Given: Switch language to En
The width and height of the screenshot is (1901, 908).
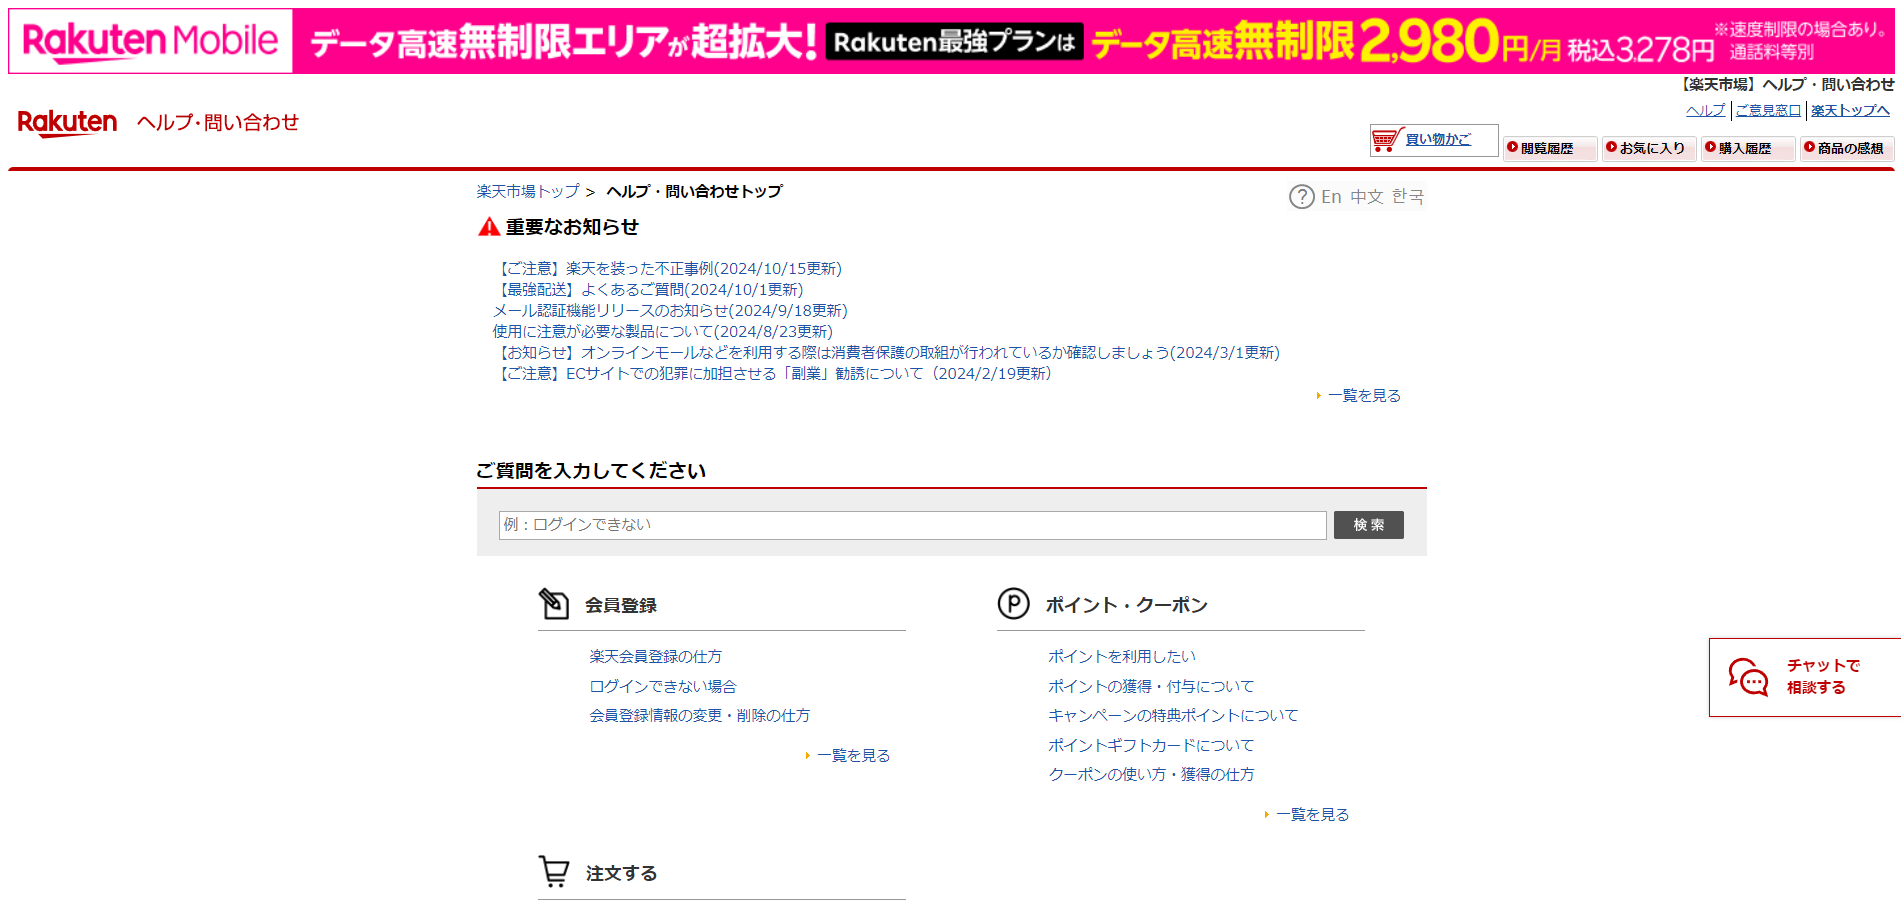Looking at the screenshot, I should point(1331,197).
